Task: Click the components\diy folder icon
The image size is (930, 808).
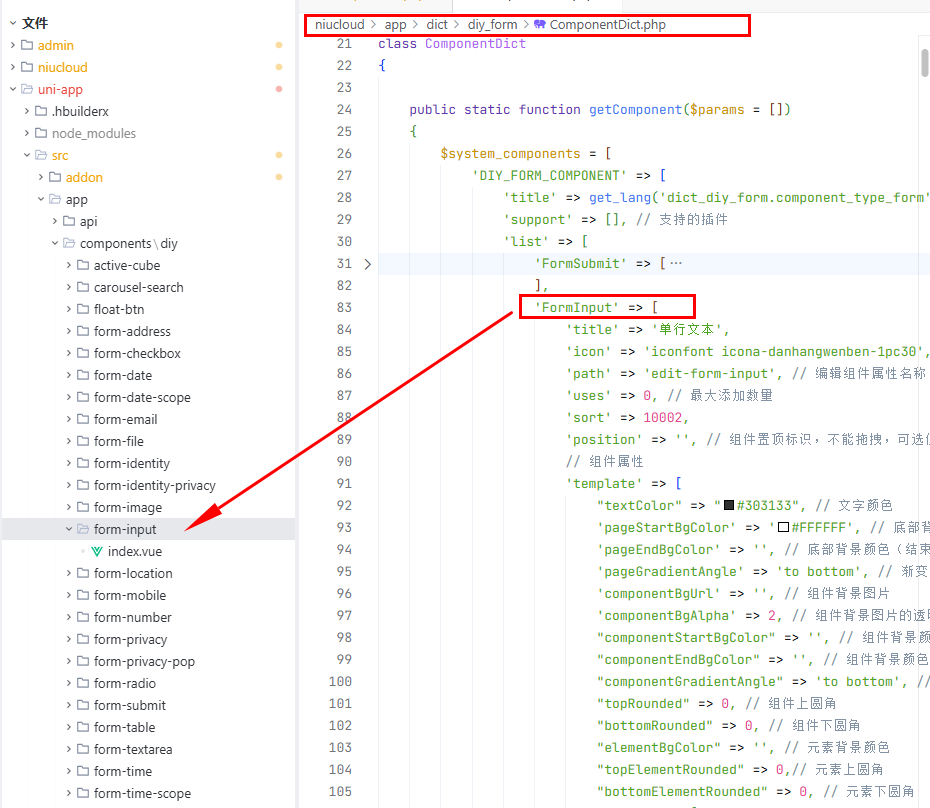Action: [69, 243]
